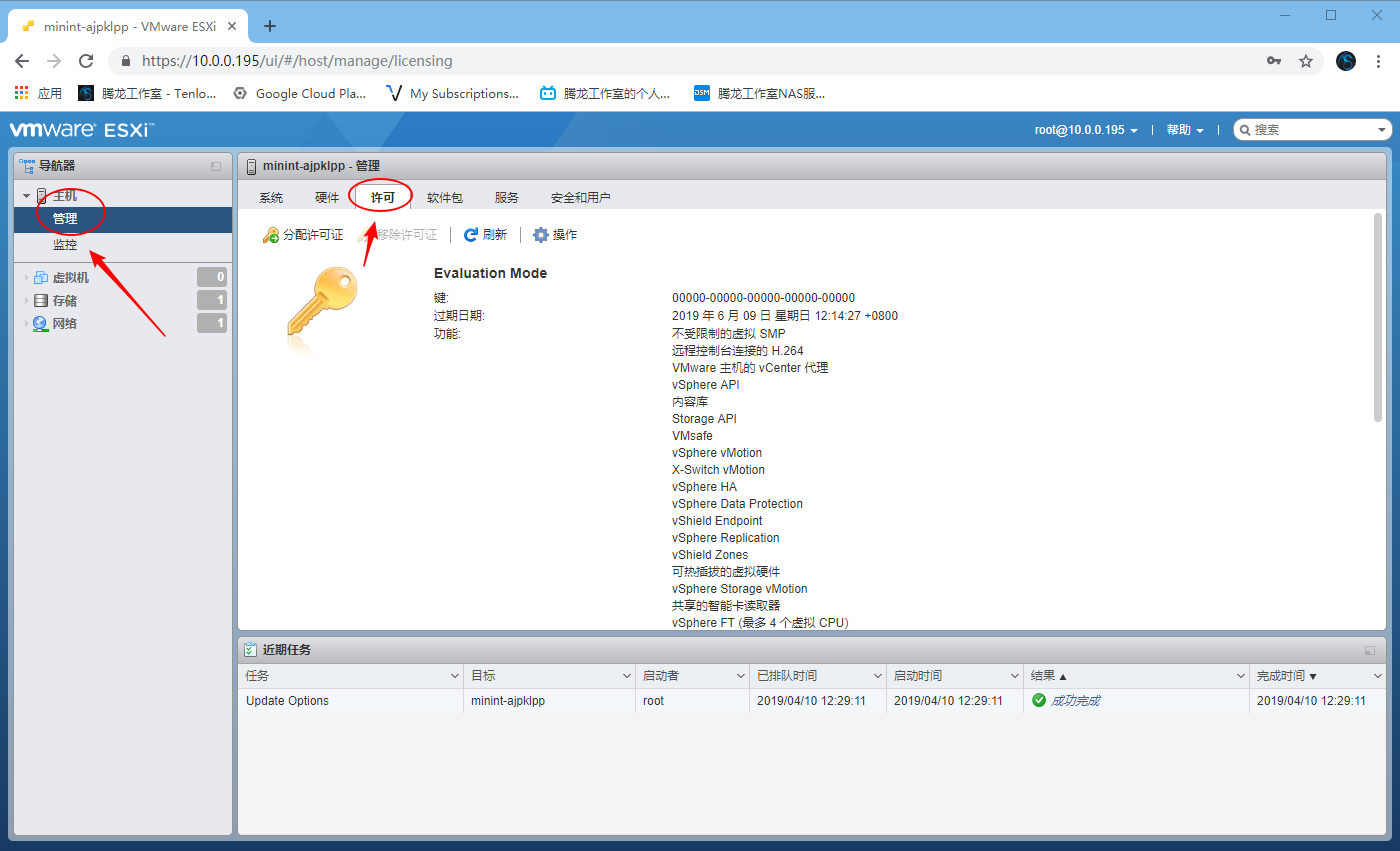Select the Update Options task row
The height and width of the screenshot is (851, 1400).
812,701
